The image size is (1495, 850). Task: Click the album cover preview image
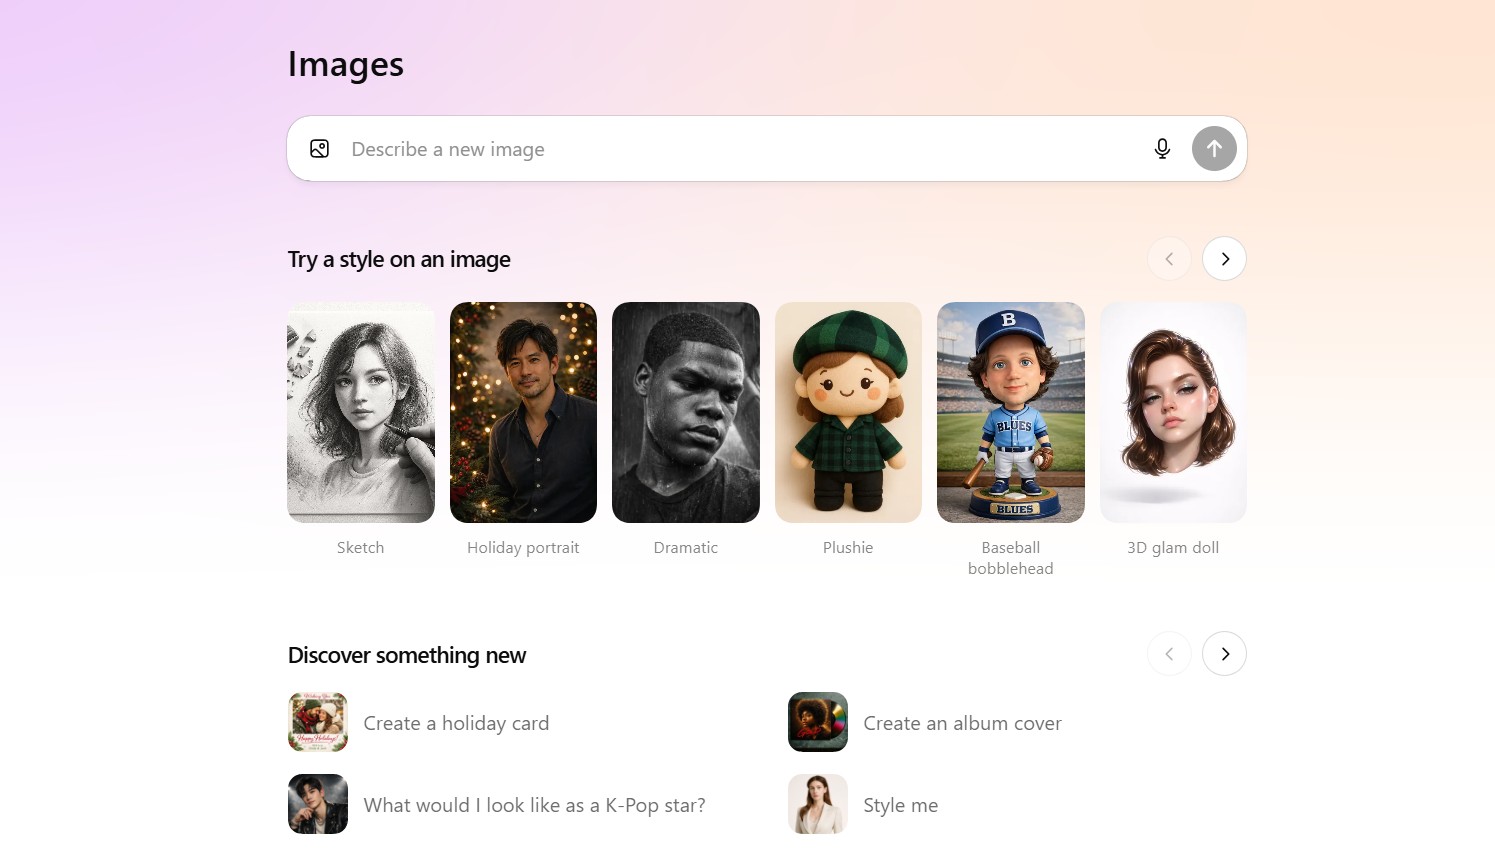click(x=817, y=721)
